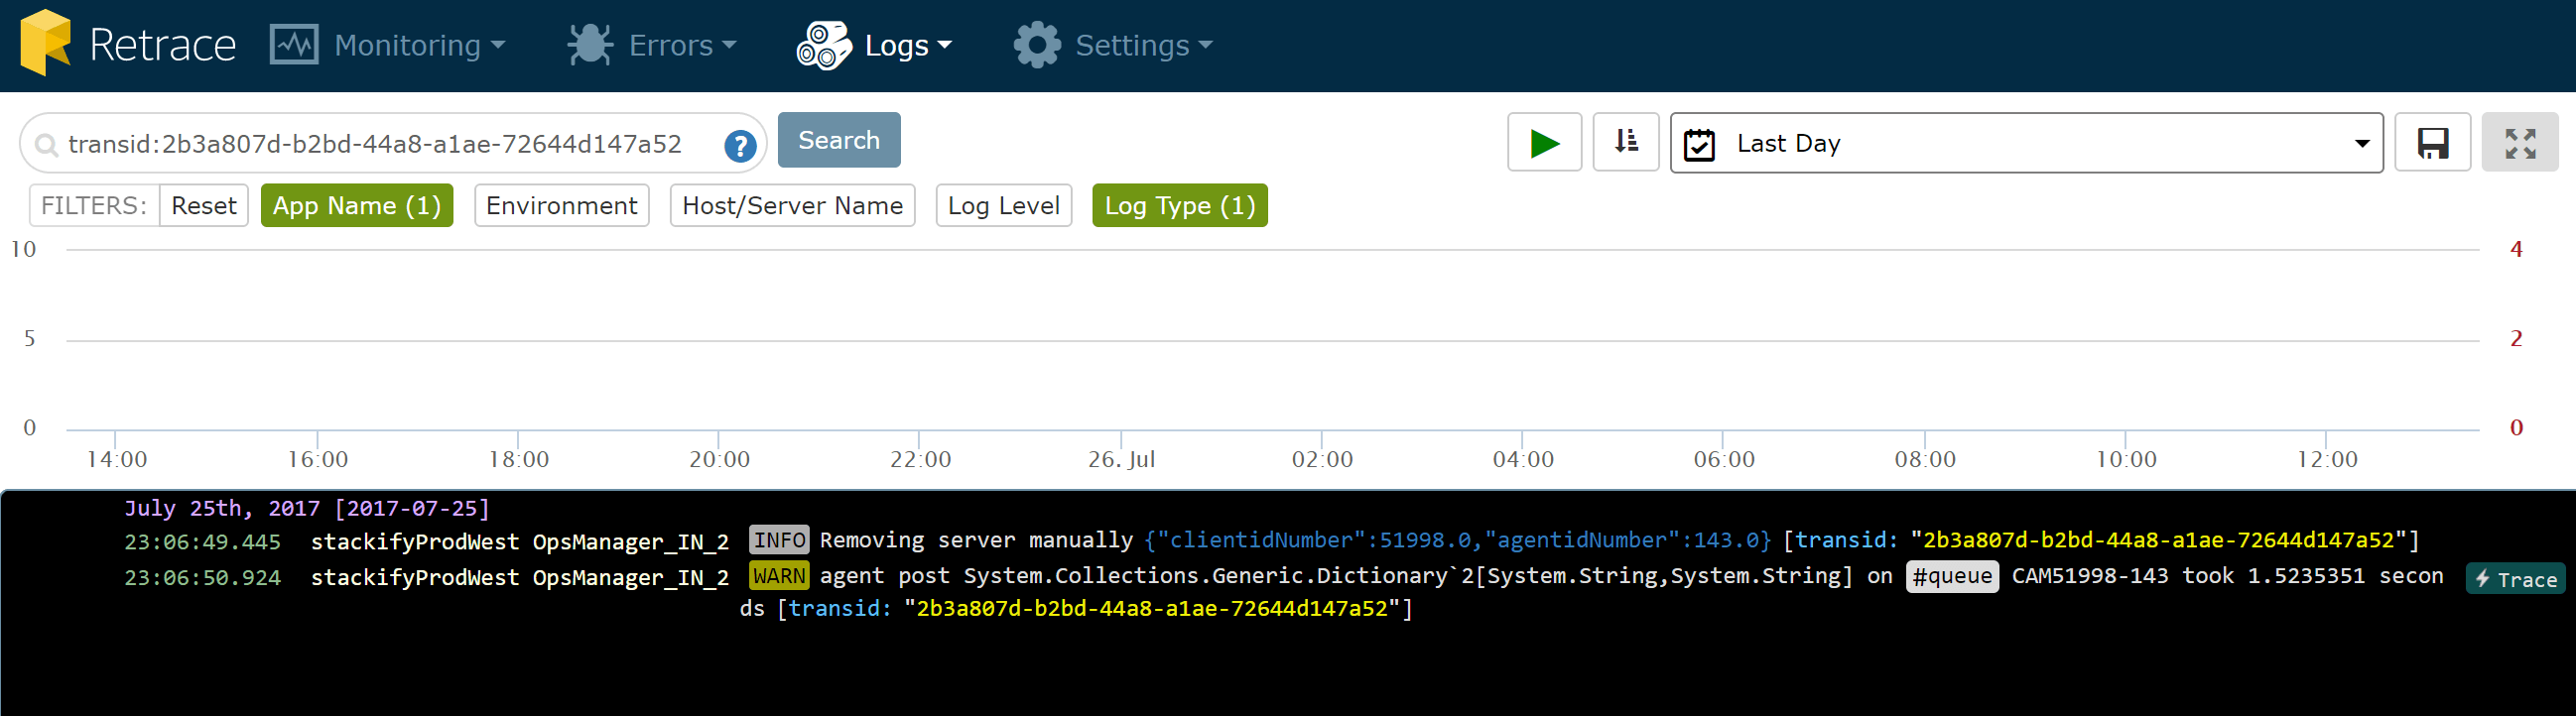Image resolution: width=2576 pixels, height=716 pixels.
Task: Click the 26. Jul chart axis label
Action: (1121, 459)
